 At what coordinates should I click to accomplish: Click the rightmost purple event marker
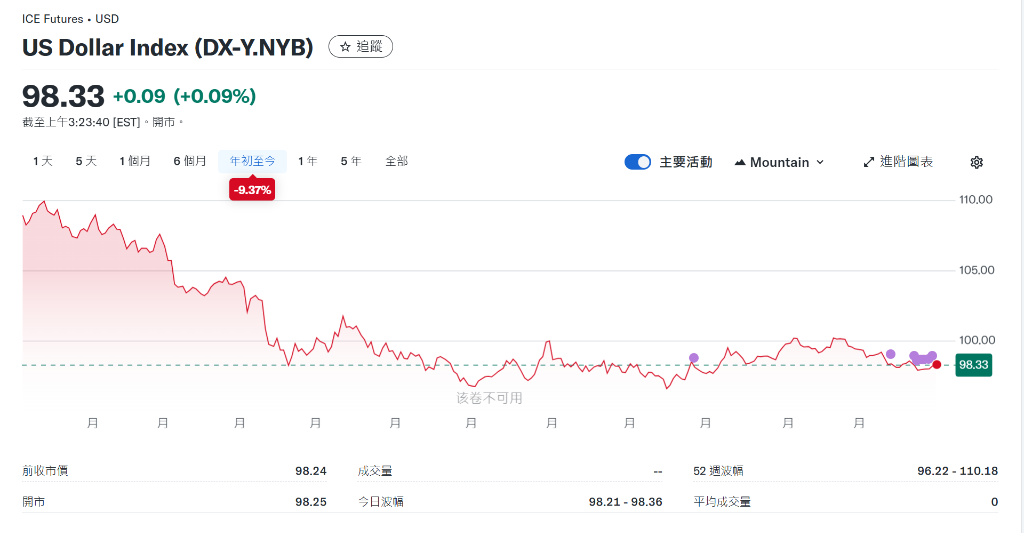(932, 356)
